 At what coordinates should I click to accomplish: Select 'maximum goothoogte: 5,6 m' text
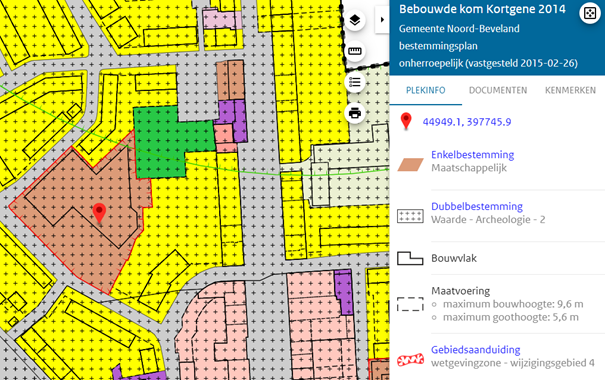coord(510,317)
